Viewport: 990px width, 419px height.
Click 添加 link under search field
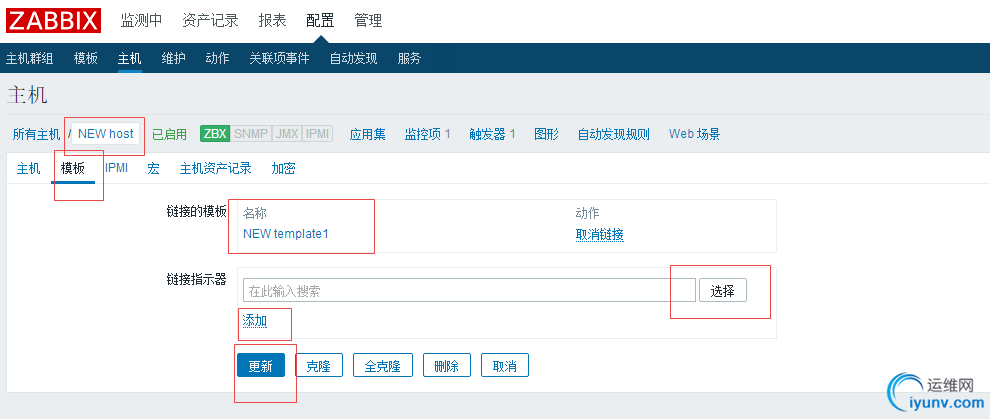click(255, 321)
